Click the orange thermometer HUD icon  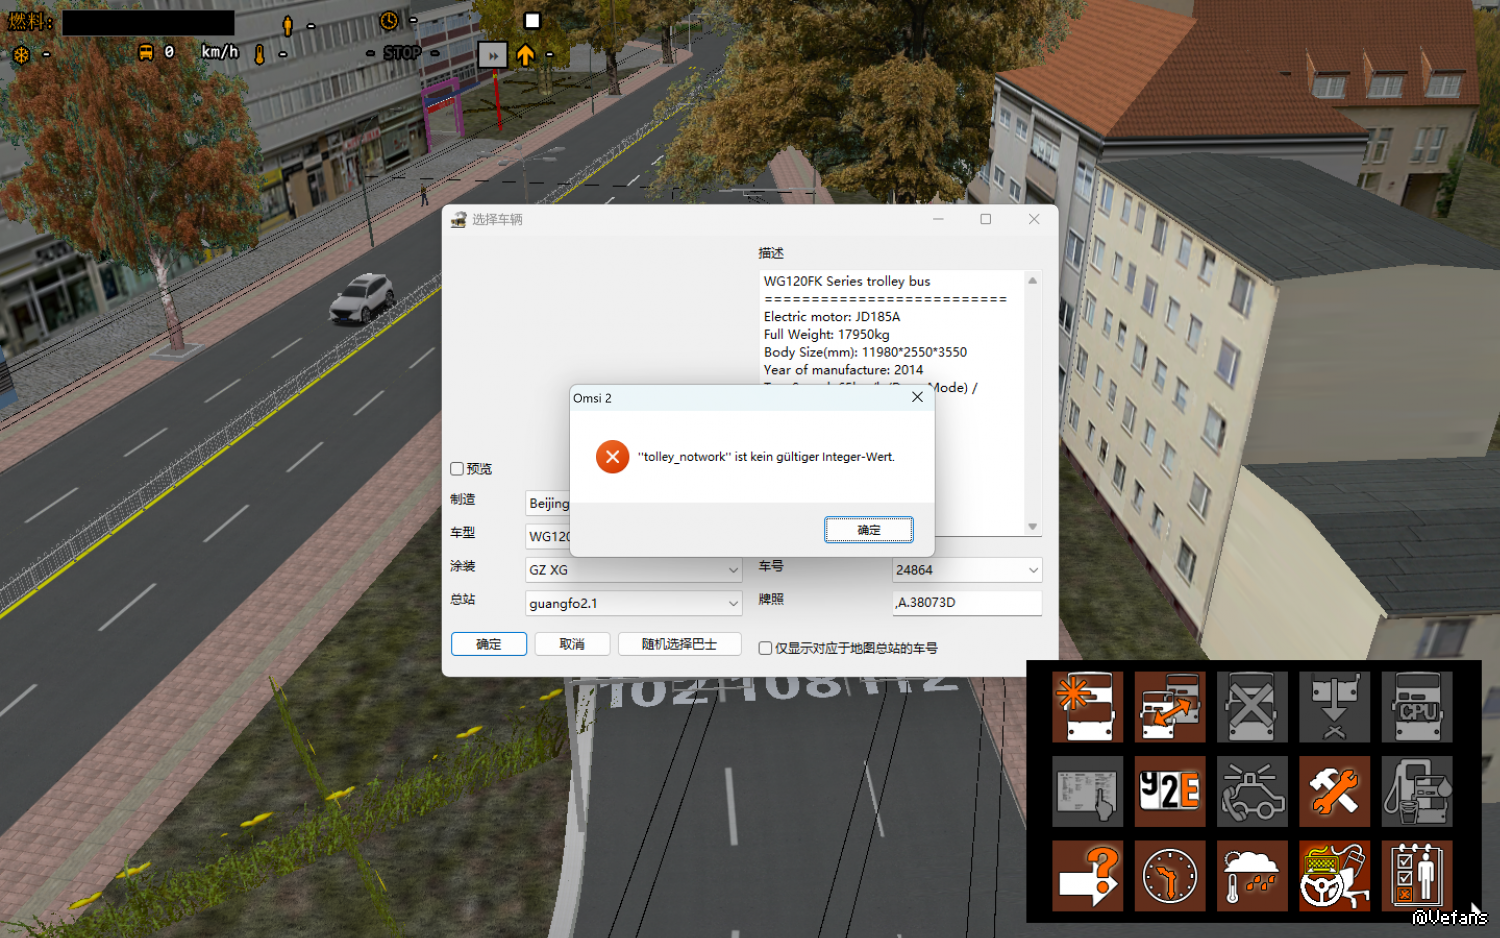260,54
